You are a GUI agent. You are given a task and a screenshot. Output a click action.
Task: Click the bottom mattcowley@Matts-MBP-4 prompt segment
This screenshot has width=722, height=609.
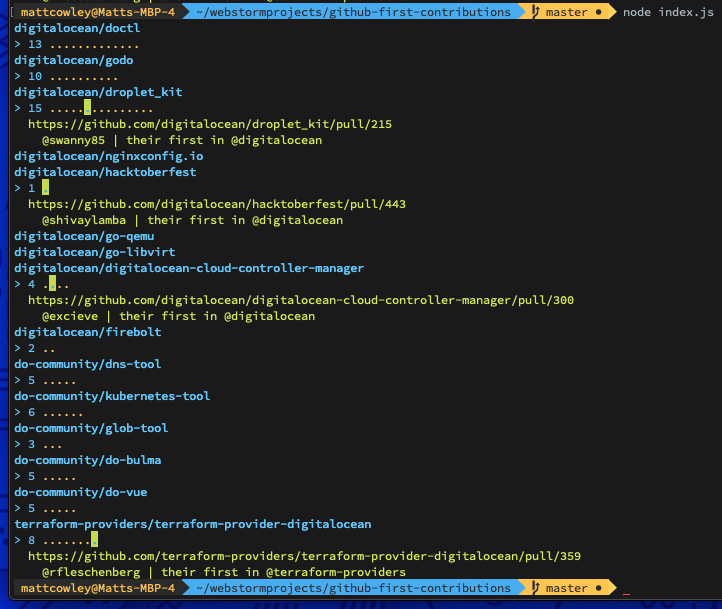coord(98,588)
